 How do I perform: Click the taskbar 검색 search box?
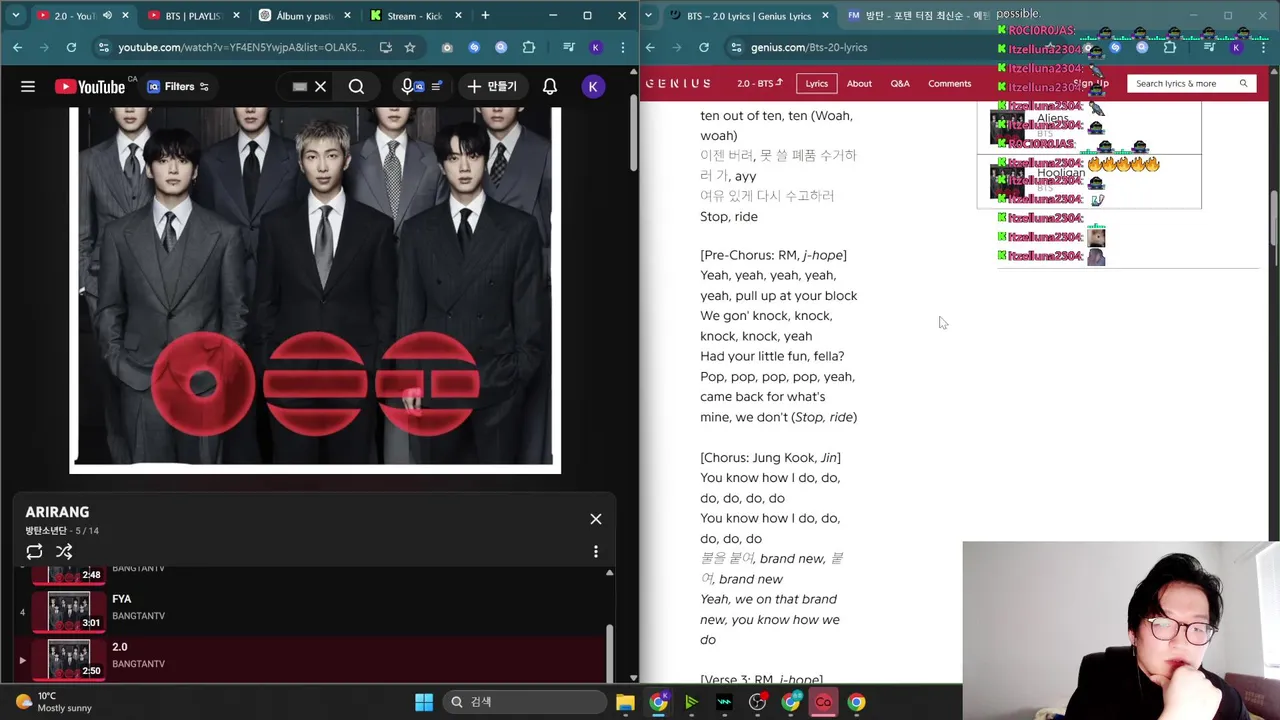(x=524, y=702)
